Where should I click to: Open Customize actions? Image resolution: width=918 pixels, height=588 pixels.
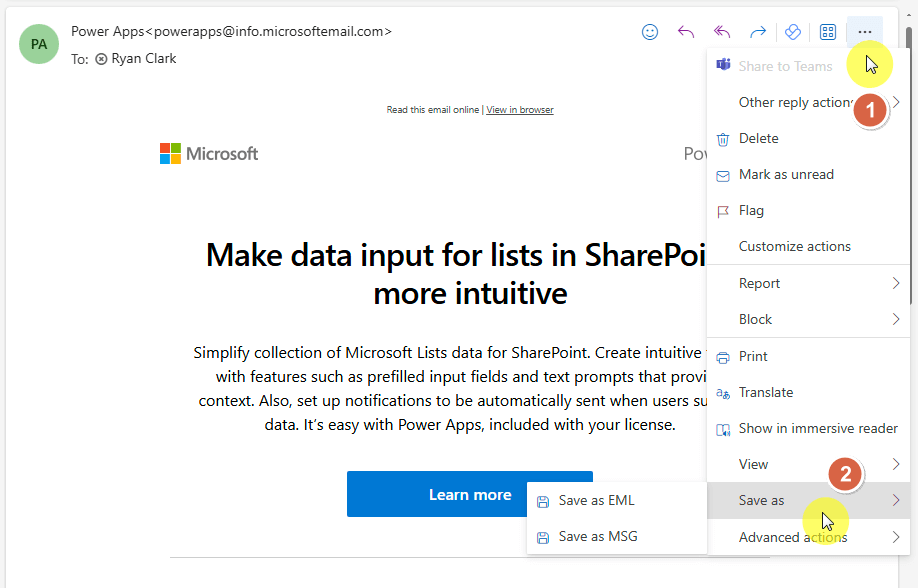click(x=808, y=247)
